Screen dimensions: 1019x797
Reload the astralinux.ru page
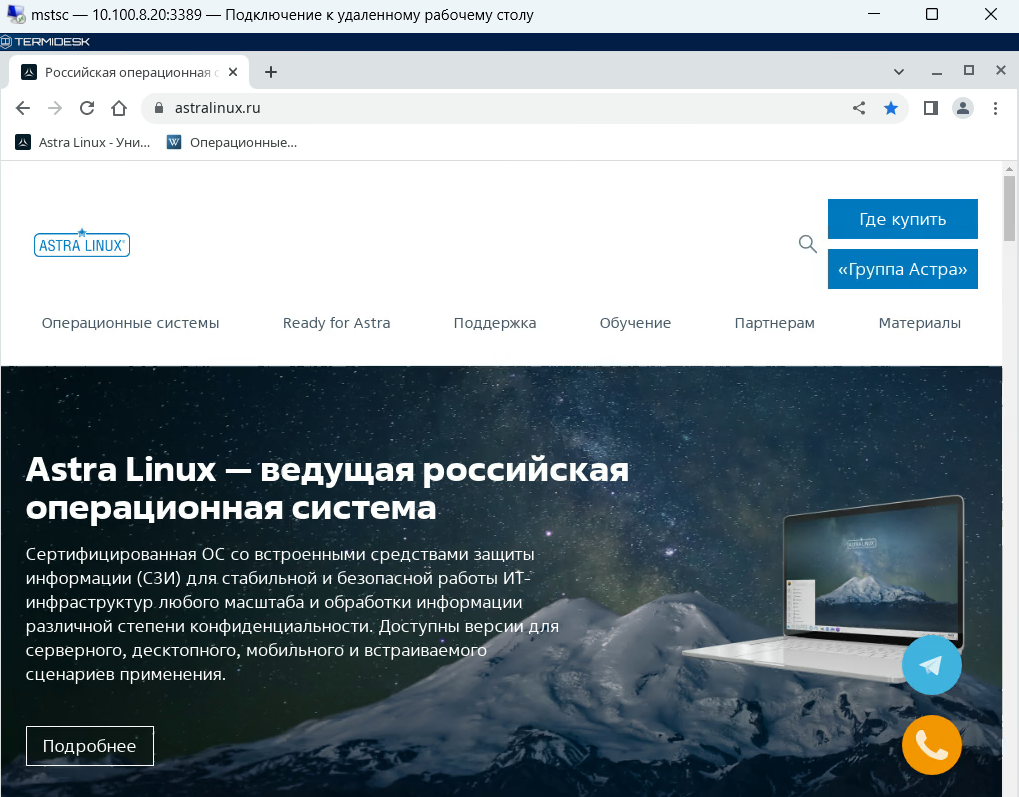(x=87, y=108)
